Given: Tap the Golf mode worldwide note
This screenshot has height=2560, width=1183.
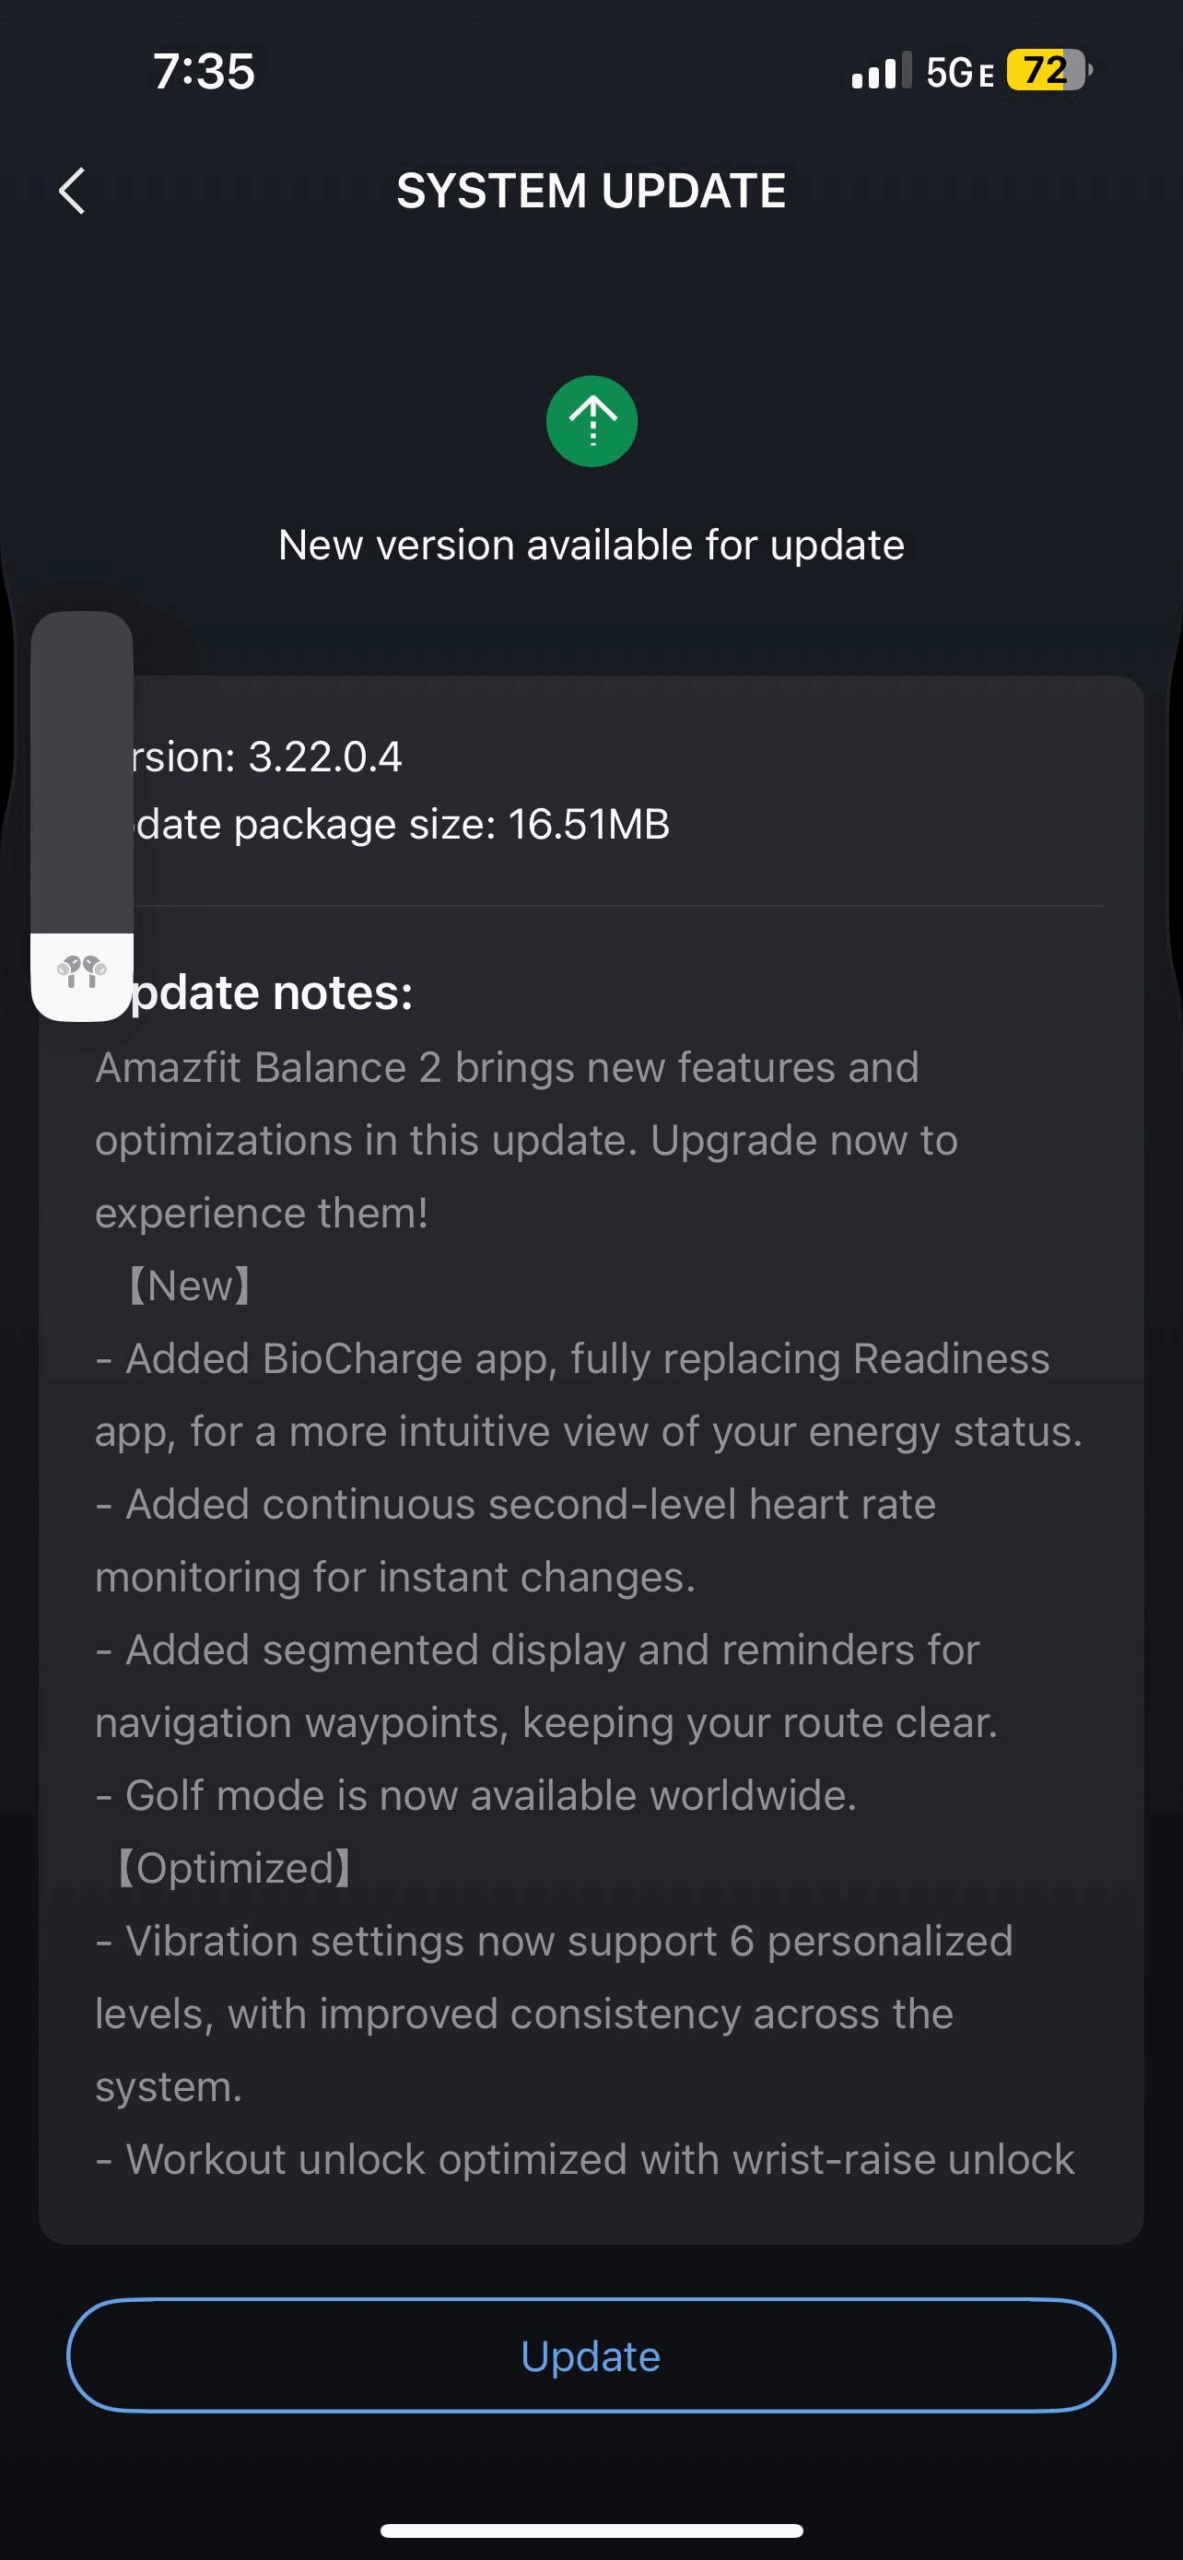Looking at the screenshot, I should 478,1796.
